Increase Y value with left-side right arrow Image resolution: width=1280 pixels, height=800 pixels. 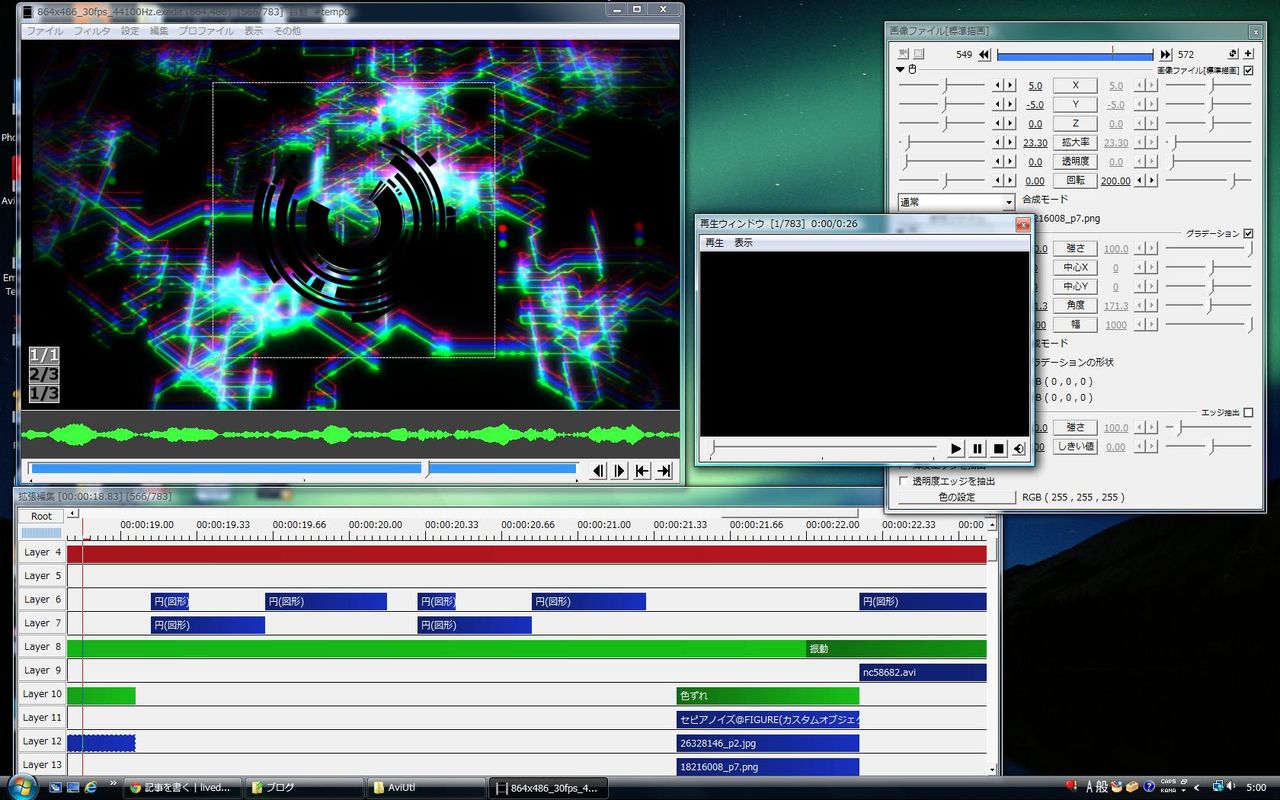coord(1009,105)
